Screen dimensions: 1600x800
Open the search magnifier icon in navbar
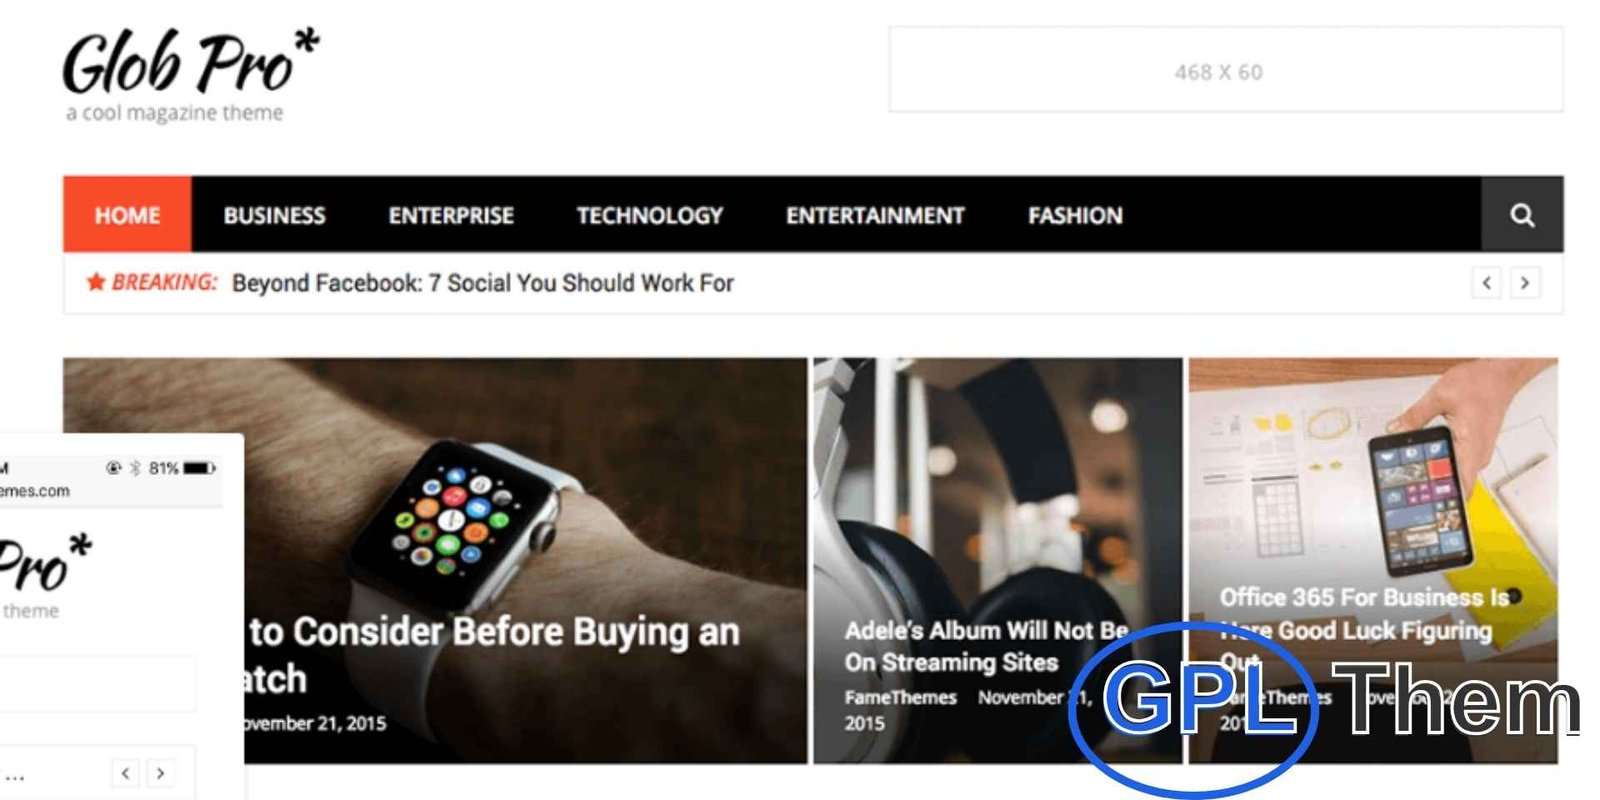click(1521, 215)
